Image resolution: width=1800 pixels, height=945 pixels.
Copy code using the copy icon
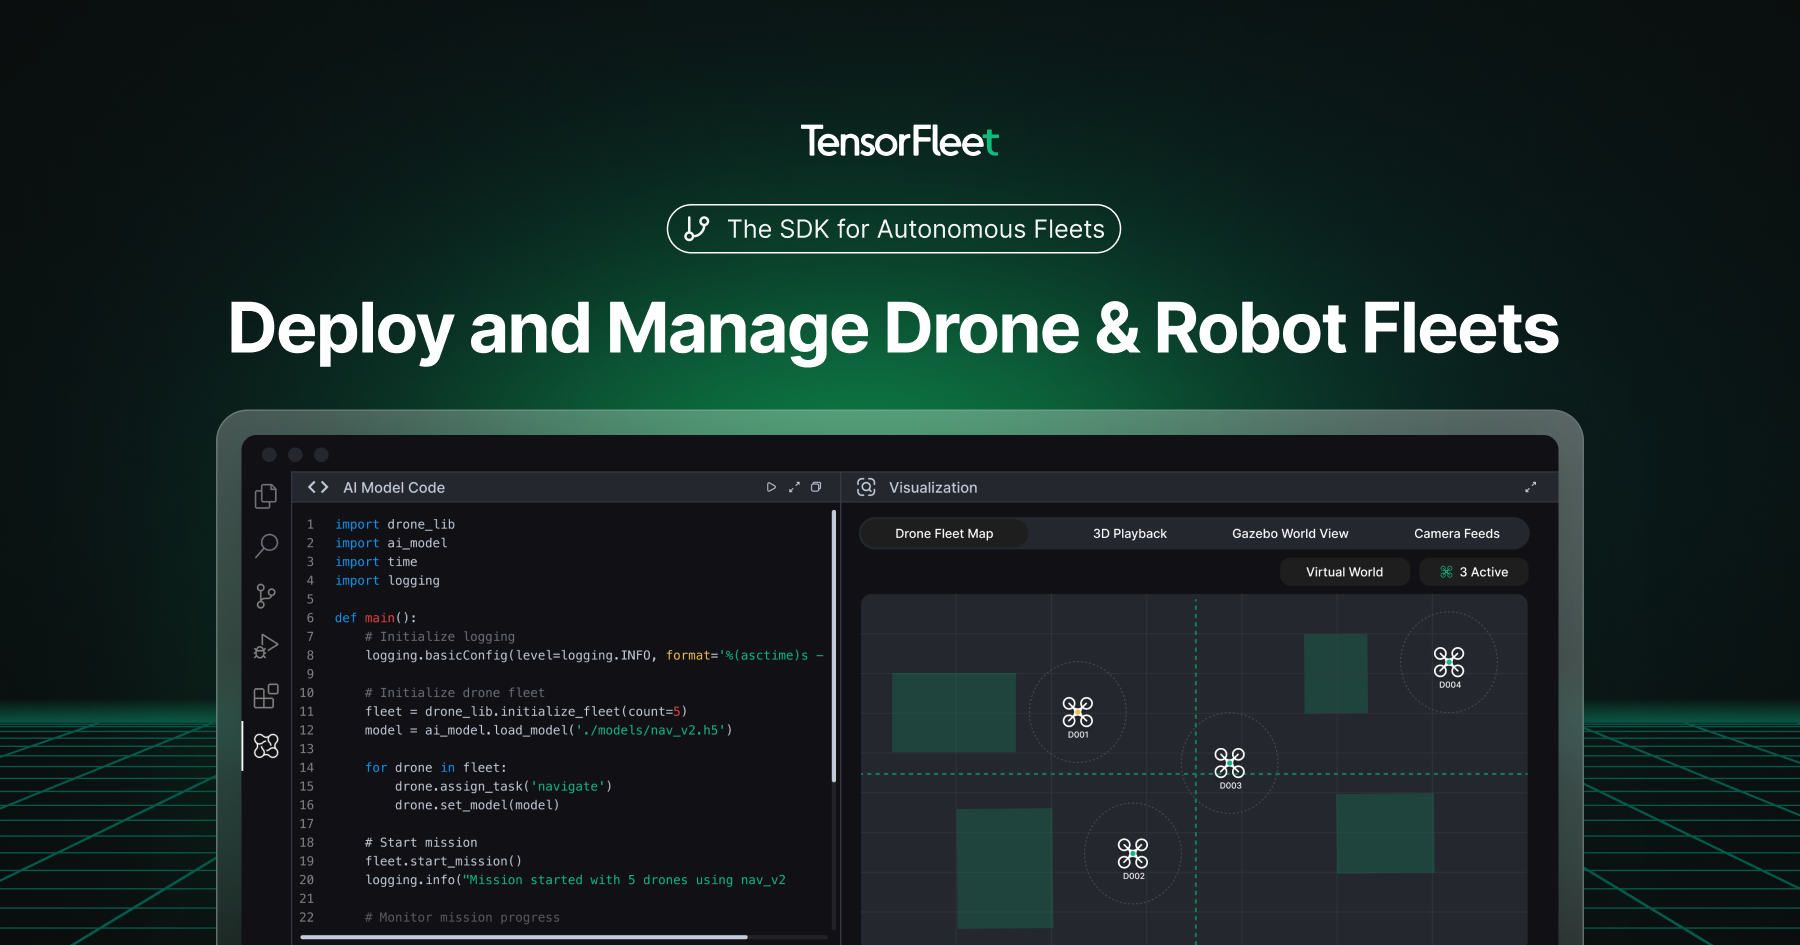click(816, 487)
